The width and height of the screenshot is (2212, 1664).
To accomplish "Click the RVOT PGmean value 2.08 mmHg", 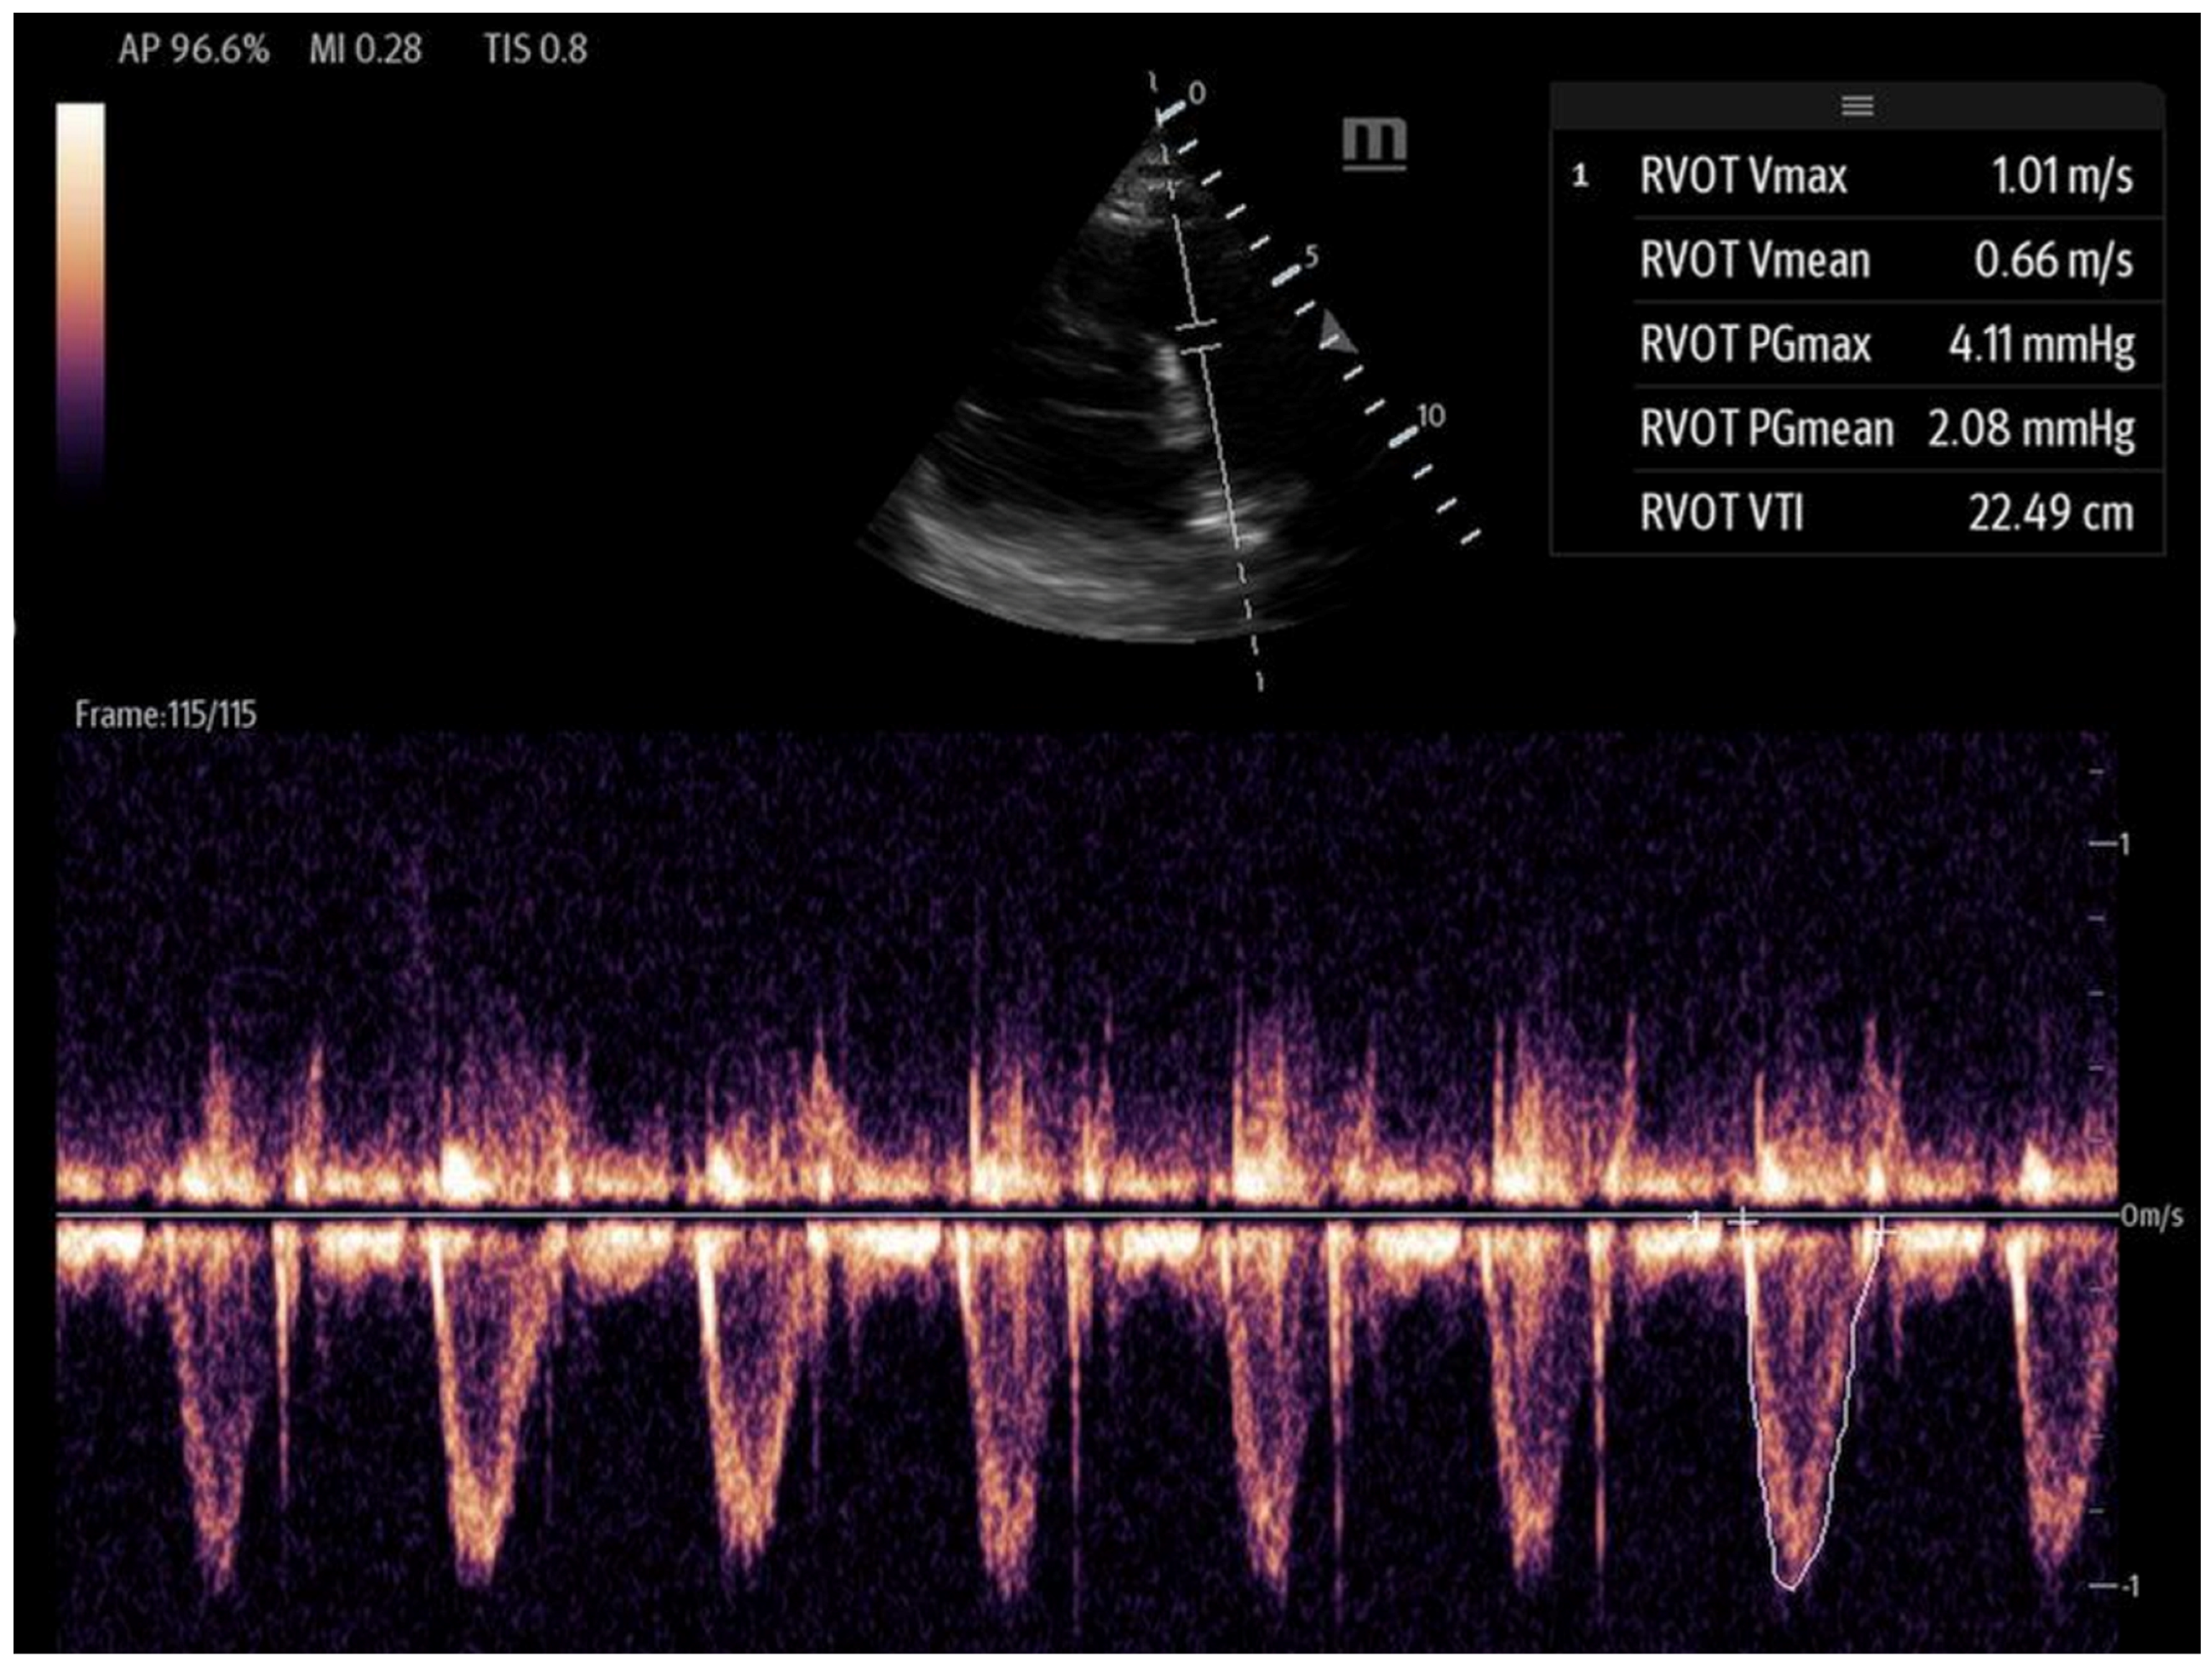I will tap(2030, 429).
